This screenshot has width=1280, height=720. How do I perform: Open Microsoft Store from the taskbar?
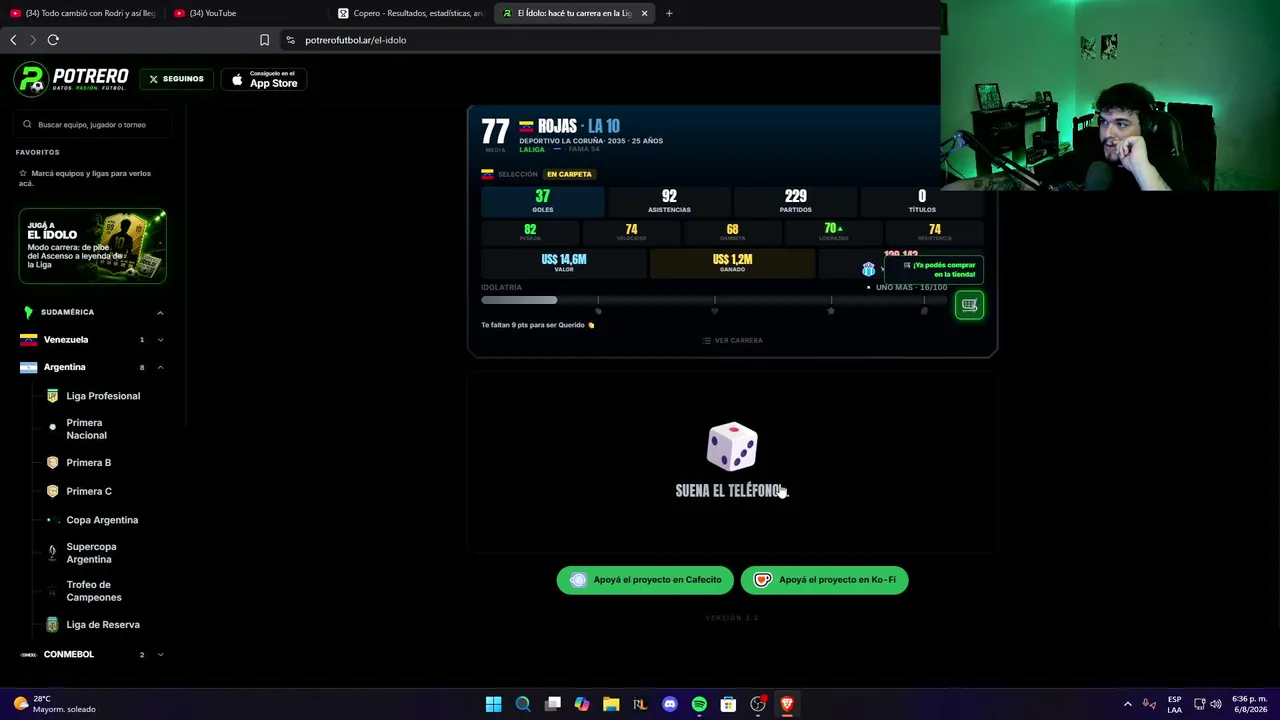click(x=728, y=704)
